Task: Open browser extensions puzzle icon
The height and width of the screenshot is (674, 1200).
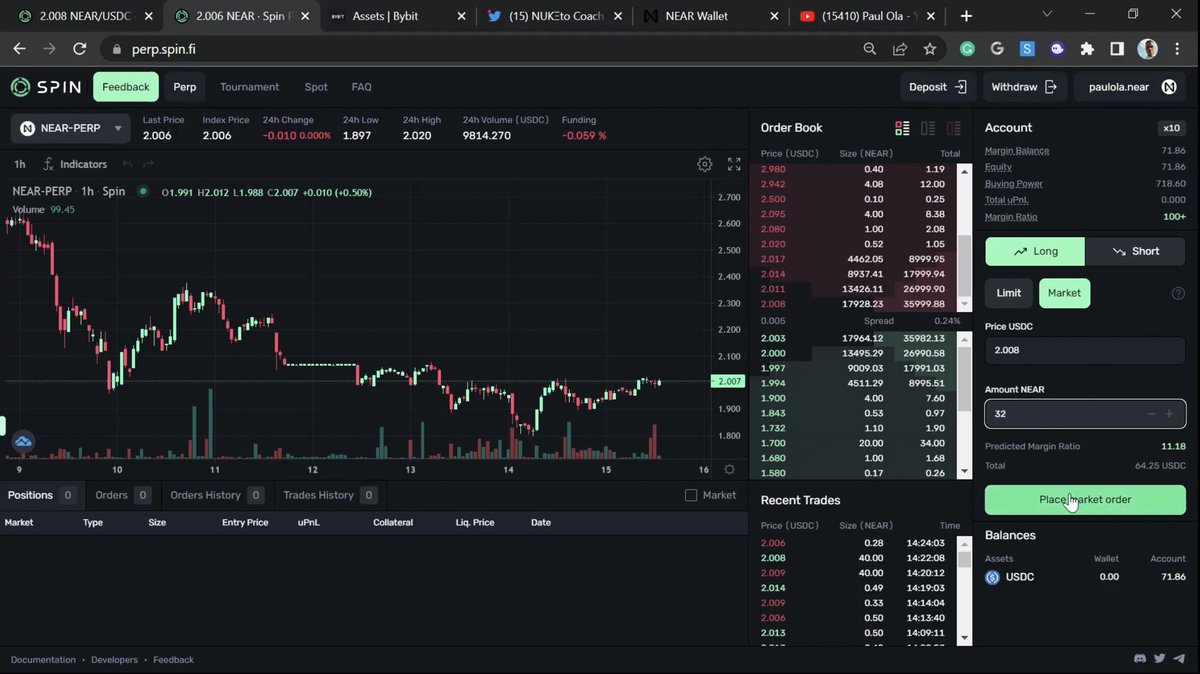Action: click(1088, 48)
